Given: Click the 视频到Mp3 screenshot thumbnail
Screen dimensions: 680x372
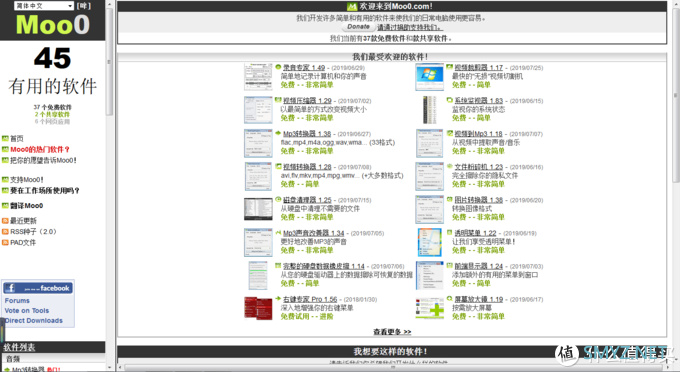Looking at the screenshot, I should 429,143.
